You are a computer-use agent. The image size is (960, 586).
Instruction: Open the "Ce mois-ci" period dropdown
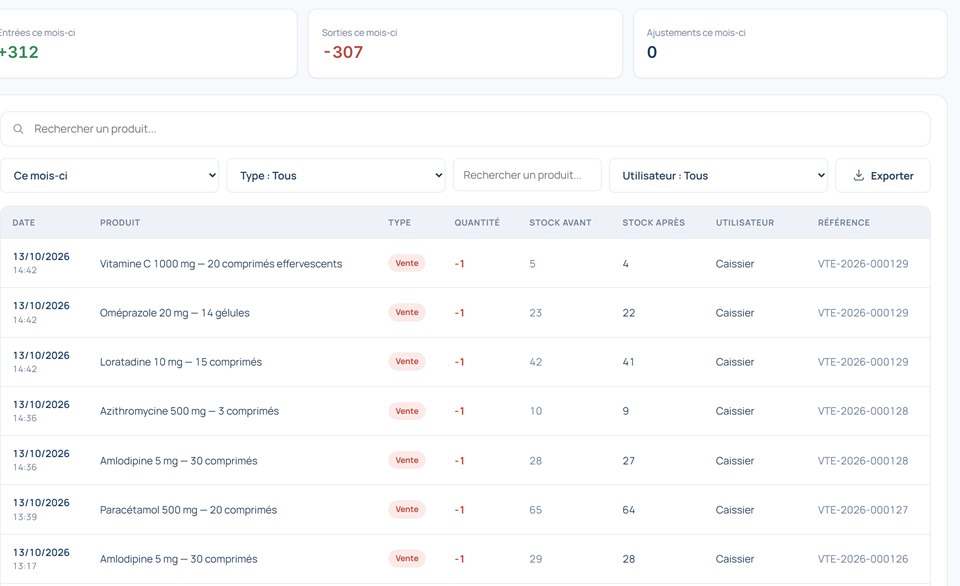[110, 176]
